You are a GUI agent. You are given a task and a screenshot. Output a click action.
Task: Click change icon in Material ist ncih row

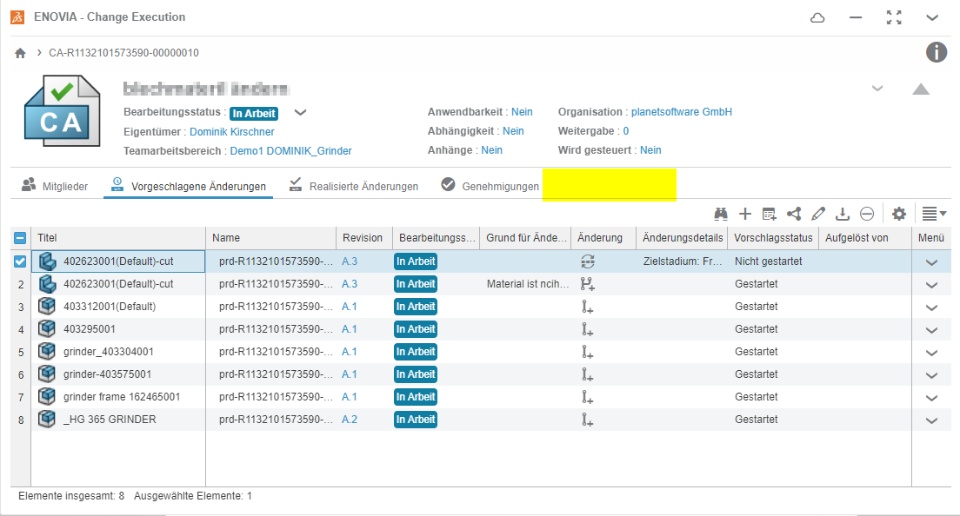coord(587,284)
